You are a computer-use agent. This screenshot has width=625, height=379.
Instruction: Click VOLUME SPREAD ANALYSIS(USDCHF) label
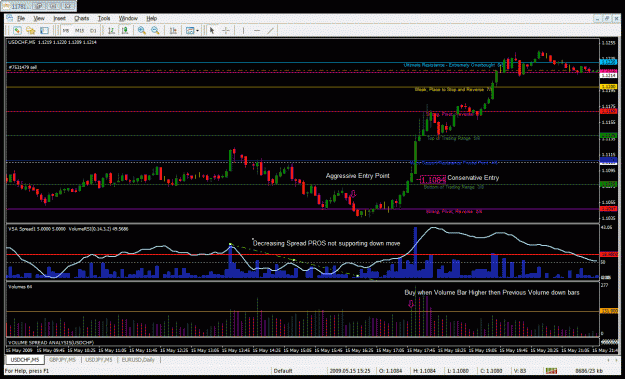click(x=51, y=343)
